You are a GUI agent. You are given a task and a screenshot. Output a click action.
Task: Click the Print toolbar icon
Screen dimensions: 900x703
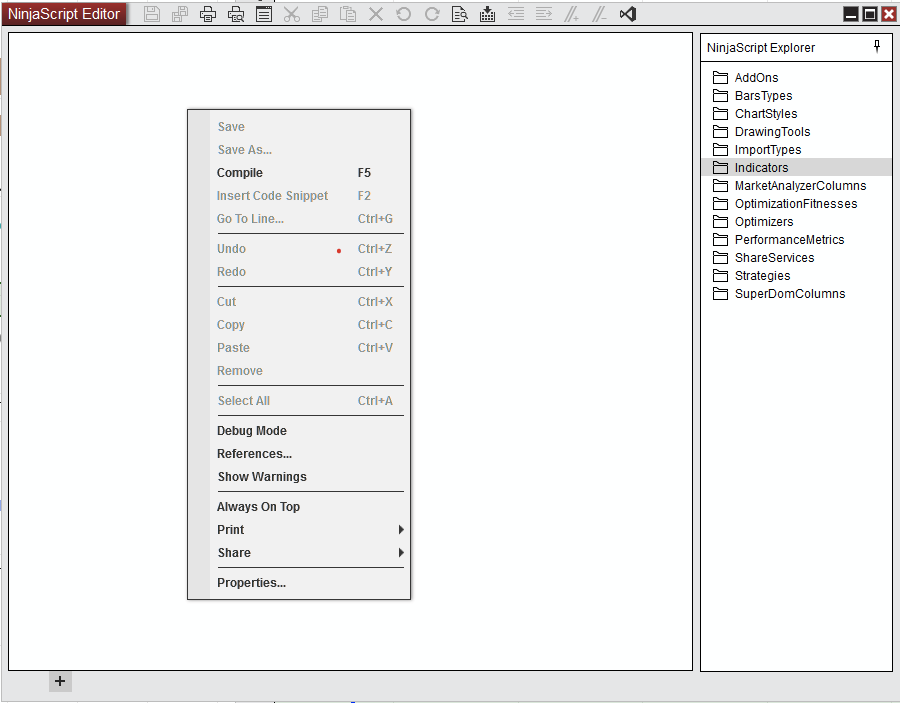[x=208, y=14]
